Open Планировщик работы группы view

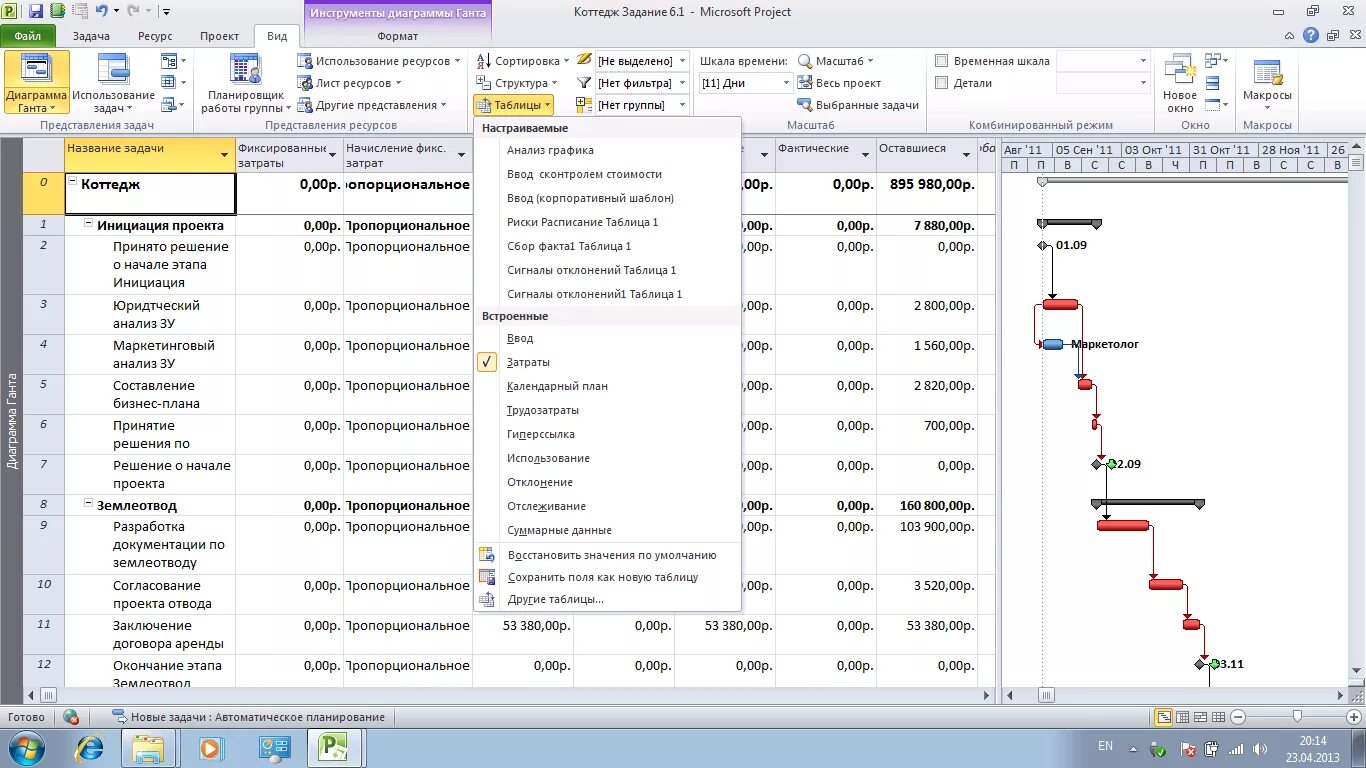coord(246,82)
